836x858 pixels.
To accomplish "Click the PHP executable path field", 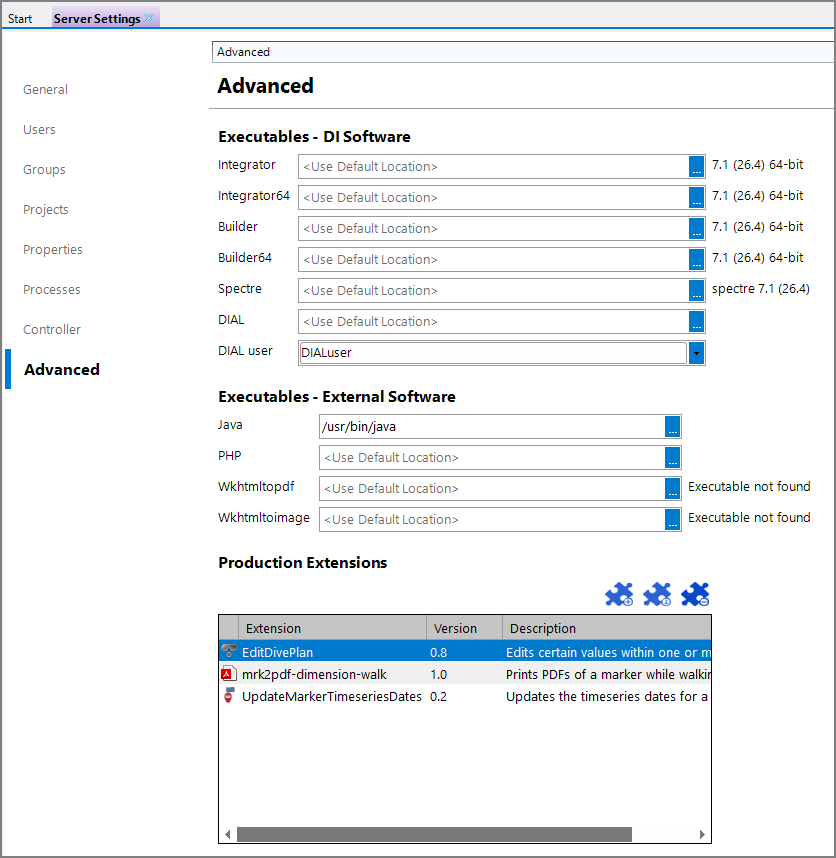I will point(492,458).
